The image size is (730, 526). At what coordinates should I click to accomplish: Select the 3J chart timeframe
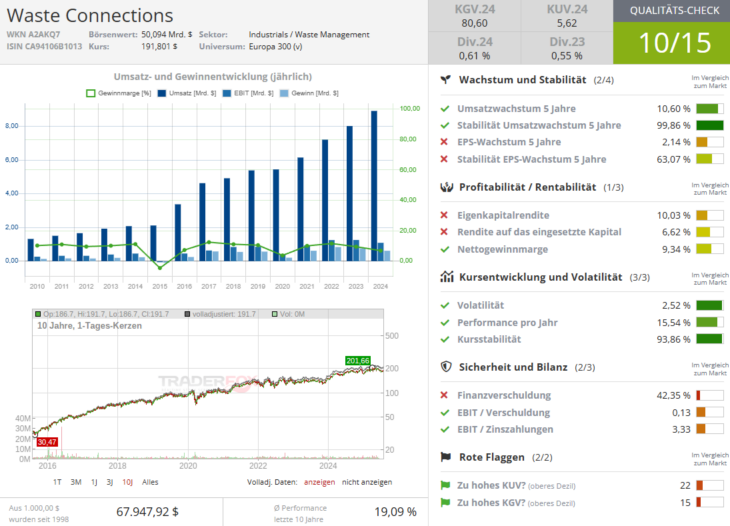(x=110, y=482)
